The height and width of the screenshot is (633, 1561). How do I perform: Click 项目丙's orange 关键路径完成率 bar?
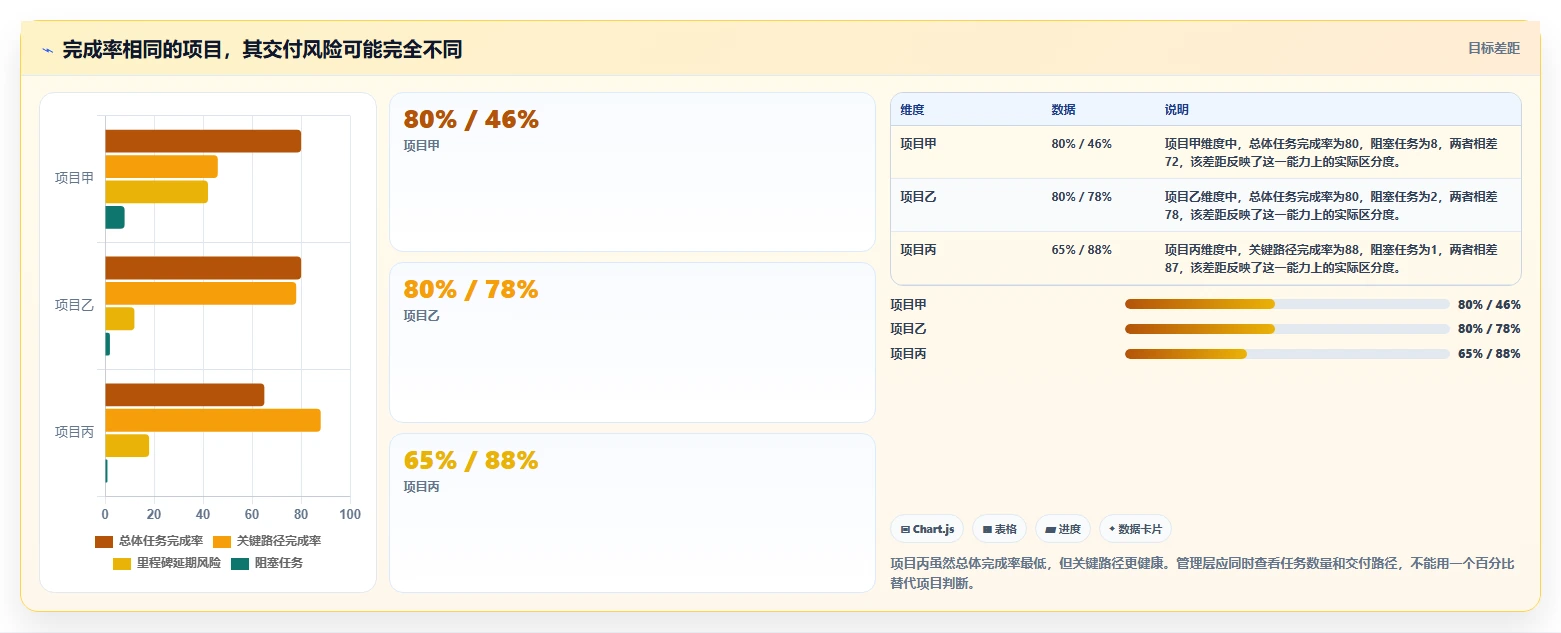tap(213, 420)
